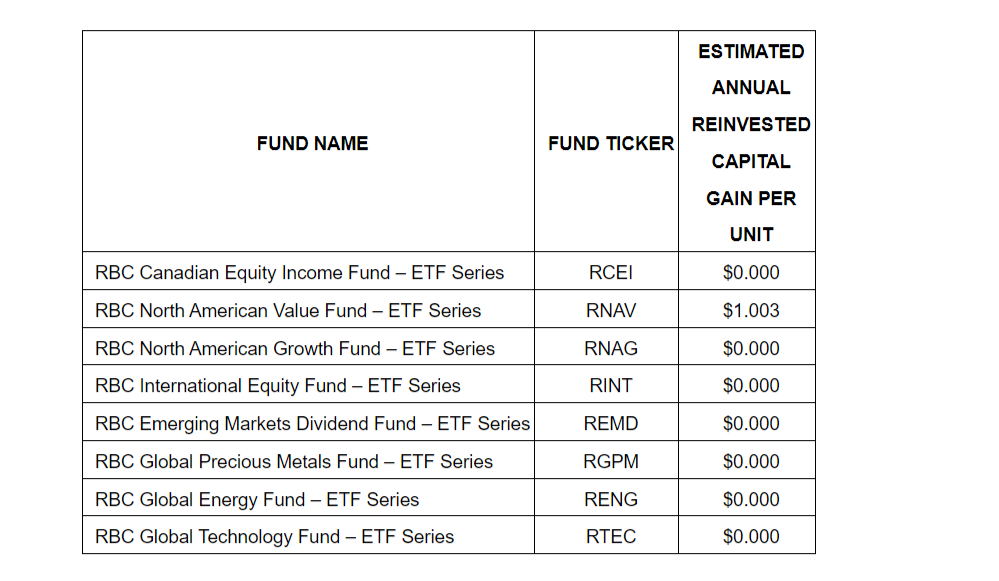999x581 pixels.
Task: Select the RGPM ticker symbol
Action: 610,461
